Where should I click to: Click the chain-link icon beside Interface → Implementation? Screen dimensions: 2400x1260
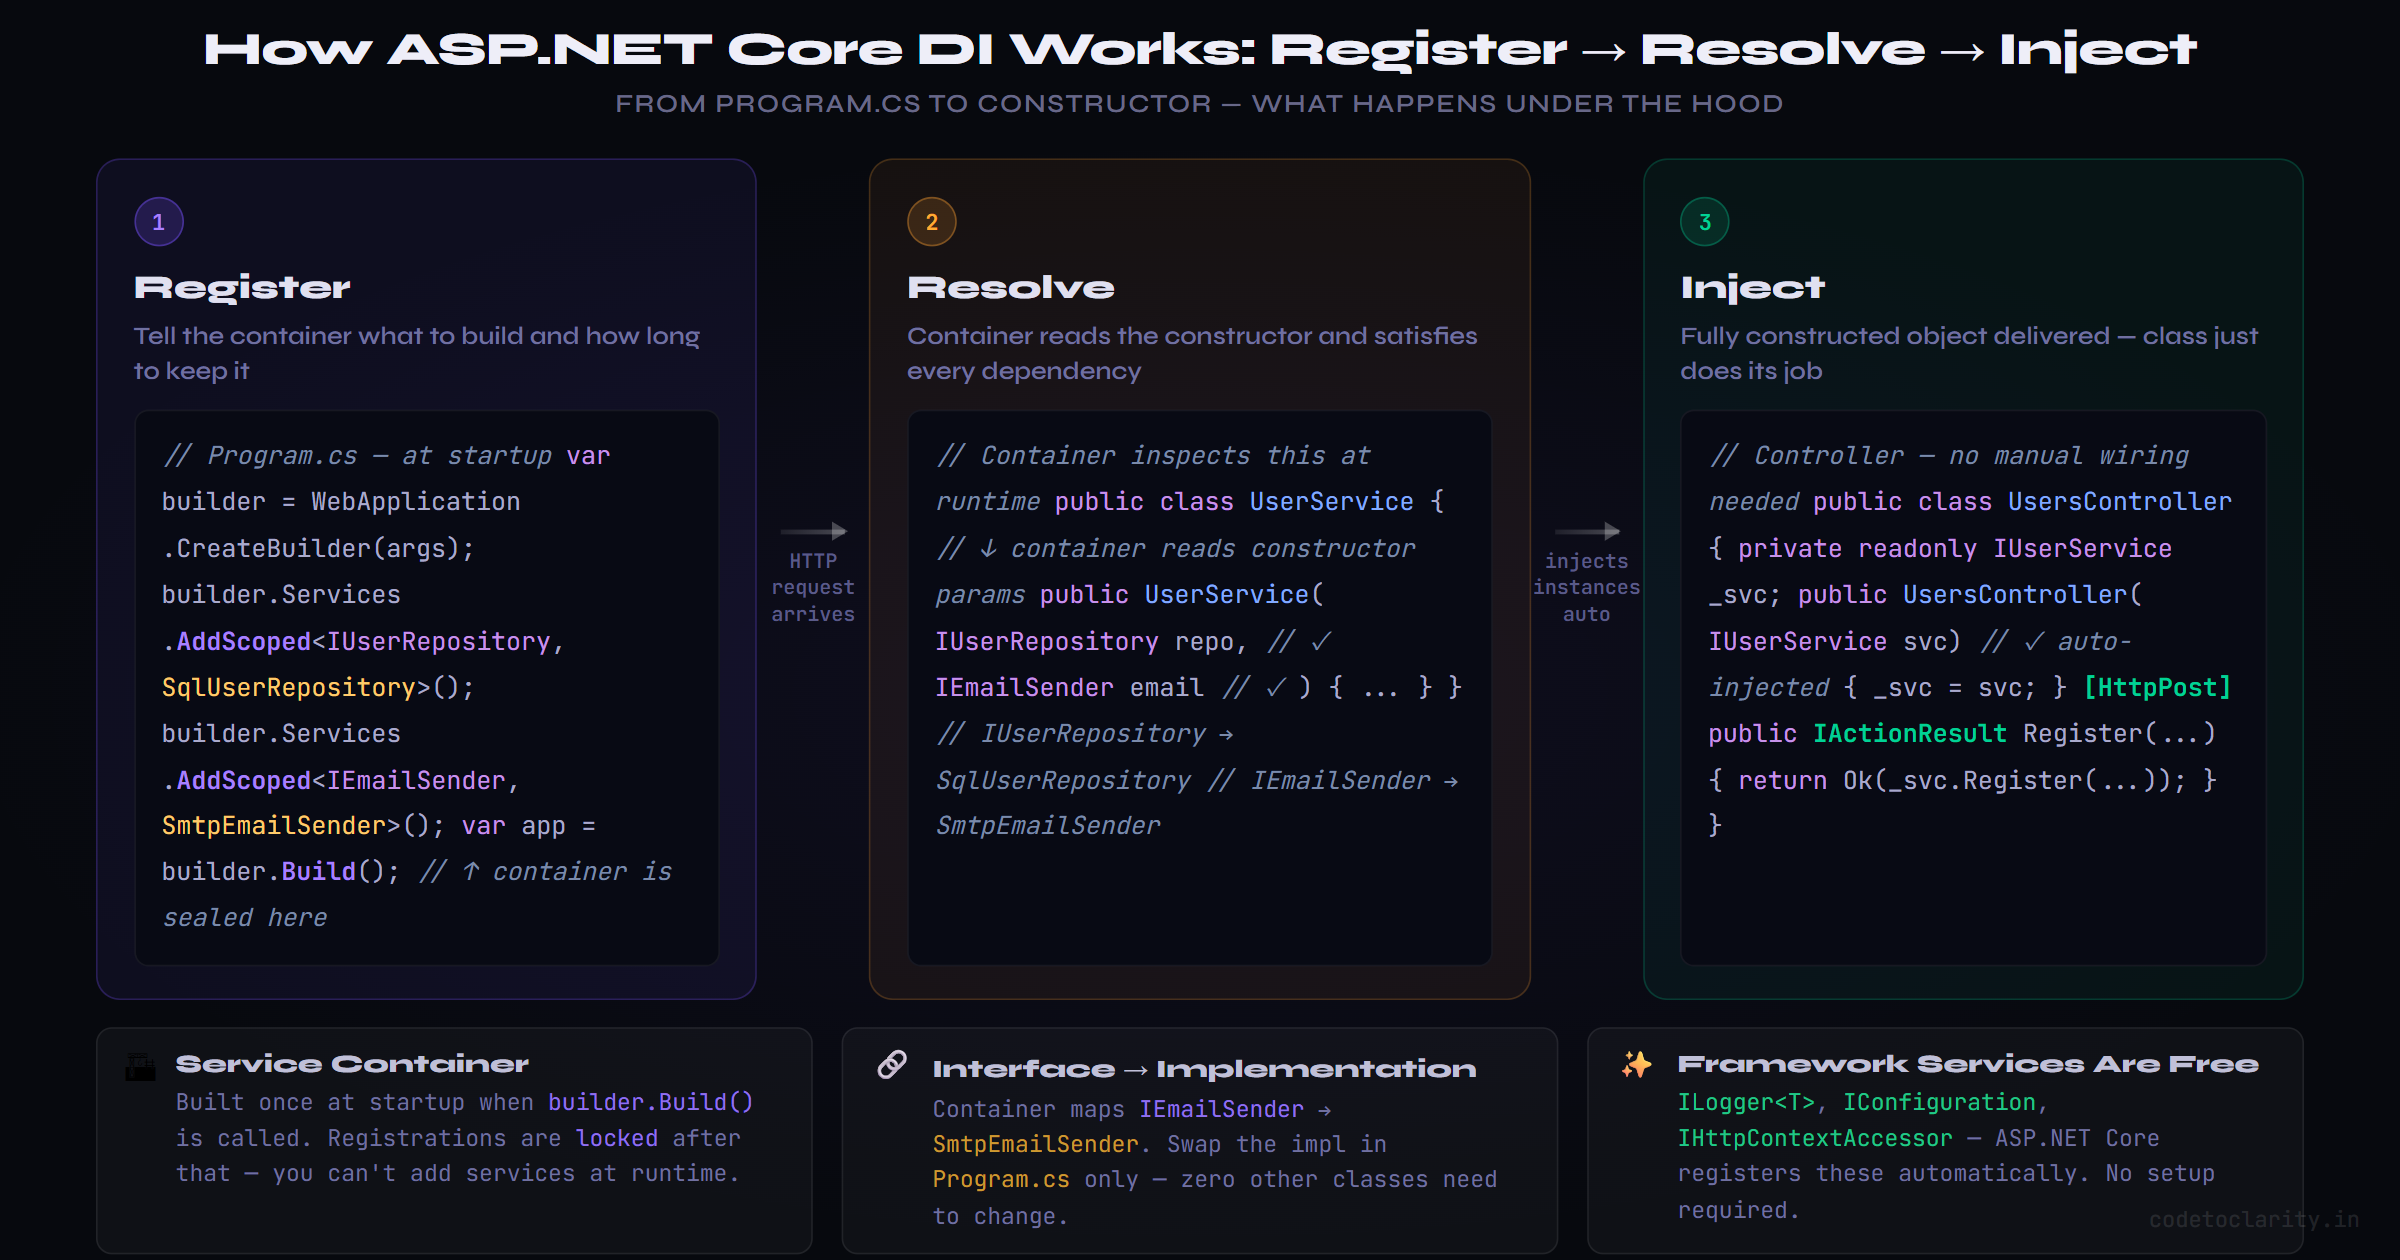click(893, 1065)
